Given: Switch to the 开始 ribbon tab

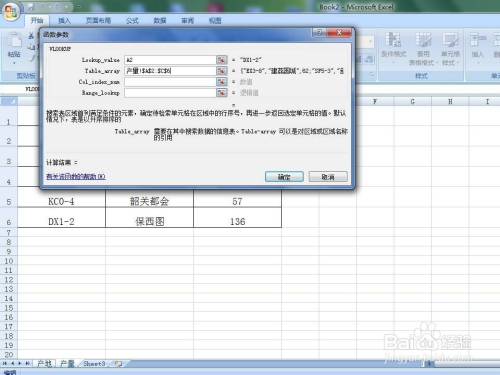Looking at the screenshot, I should 37,21.
